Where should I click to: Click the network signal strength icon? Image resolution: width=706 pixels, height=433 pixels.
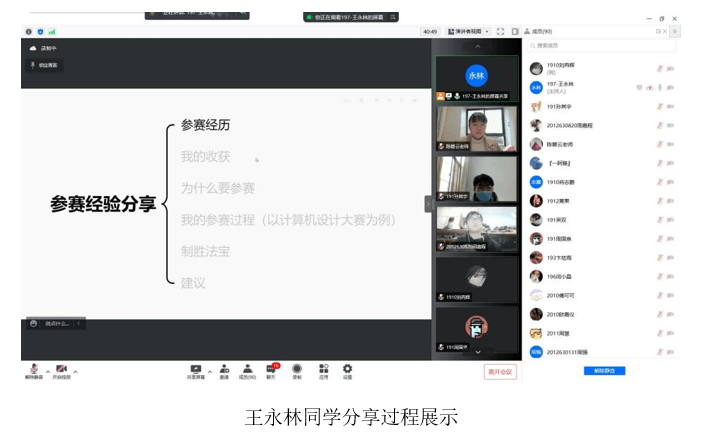[x=52, y=31]
